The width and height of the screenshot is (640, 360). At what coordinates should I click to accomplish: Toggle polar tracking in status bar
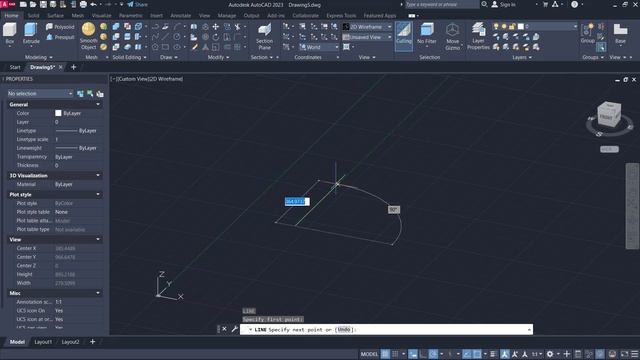(x=433, y=354)
